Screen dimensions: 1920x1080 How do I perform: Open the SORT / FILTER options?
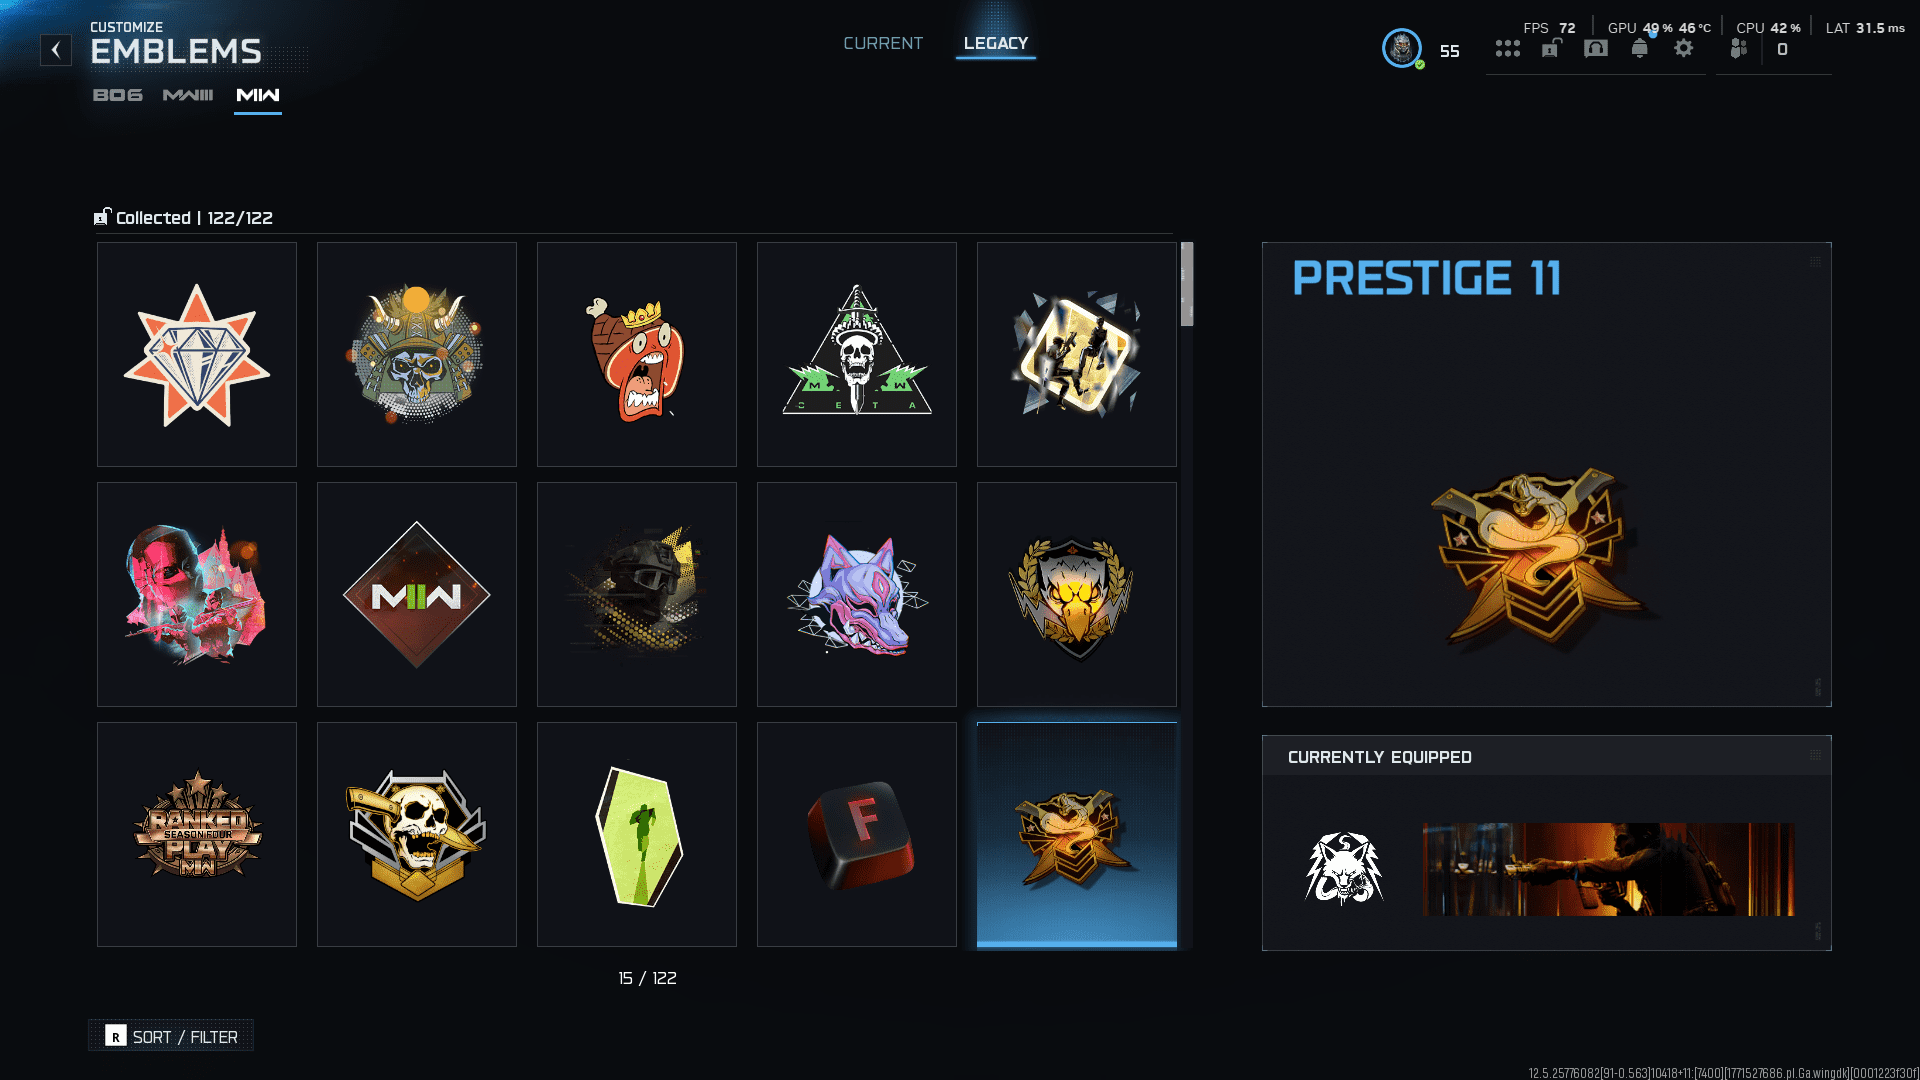171,1036
